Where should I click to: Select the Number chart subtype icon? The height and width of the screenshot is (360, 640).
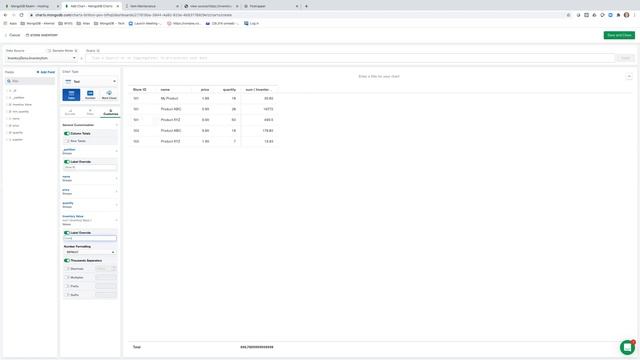[90, 95]
